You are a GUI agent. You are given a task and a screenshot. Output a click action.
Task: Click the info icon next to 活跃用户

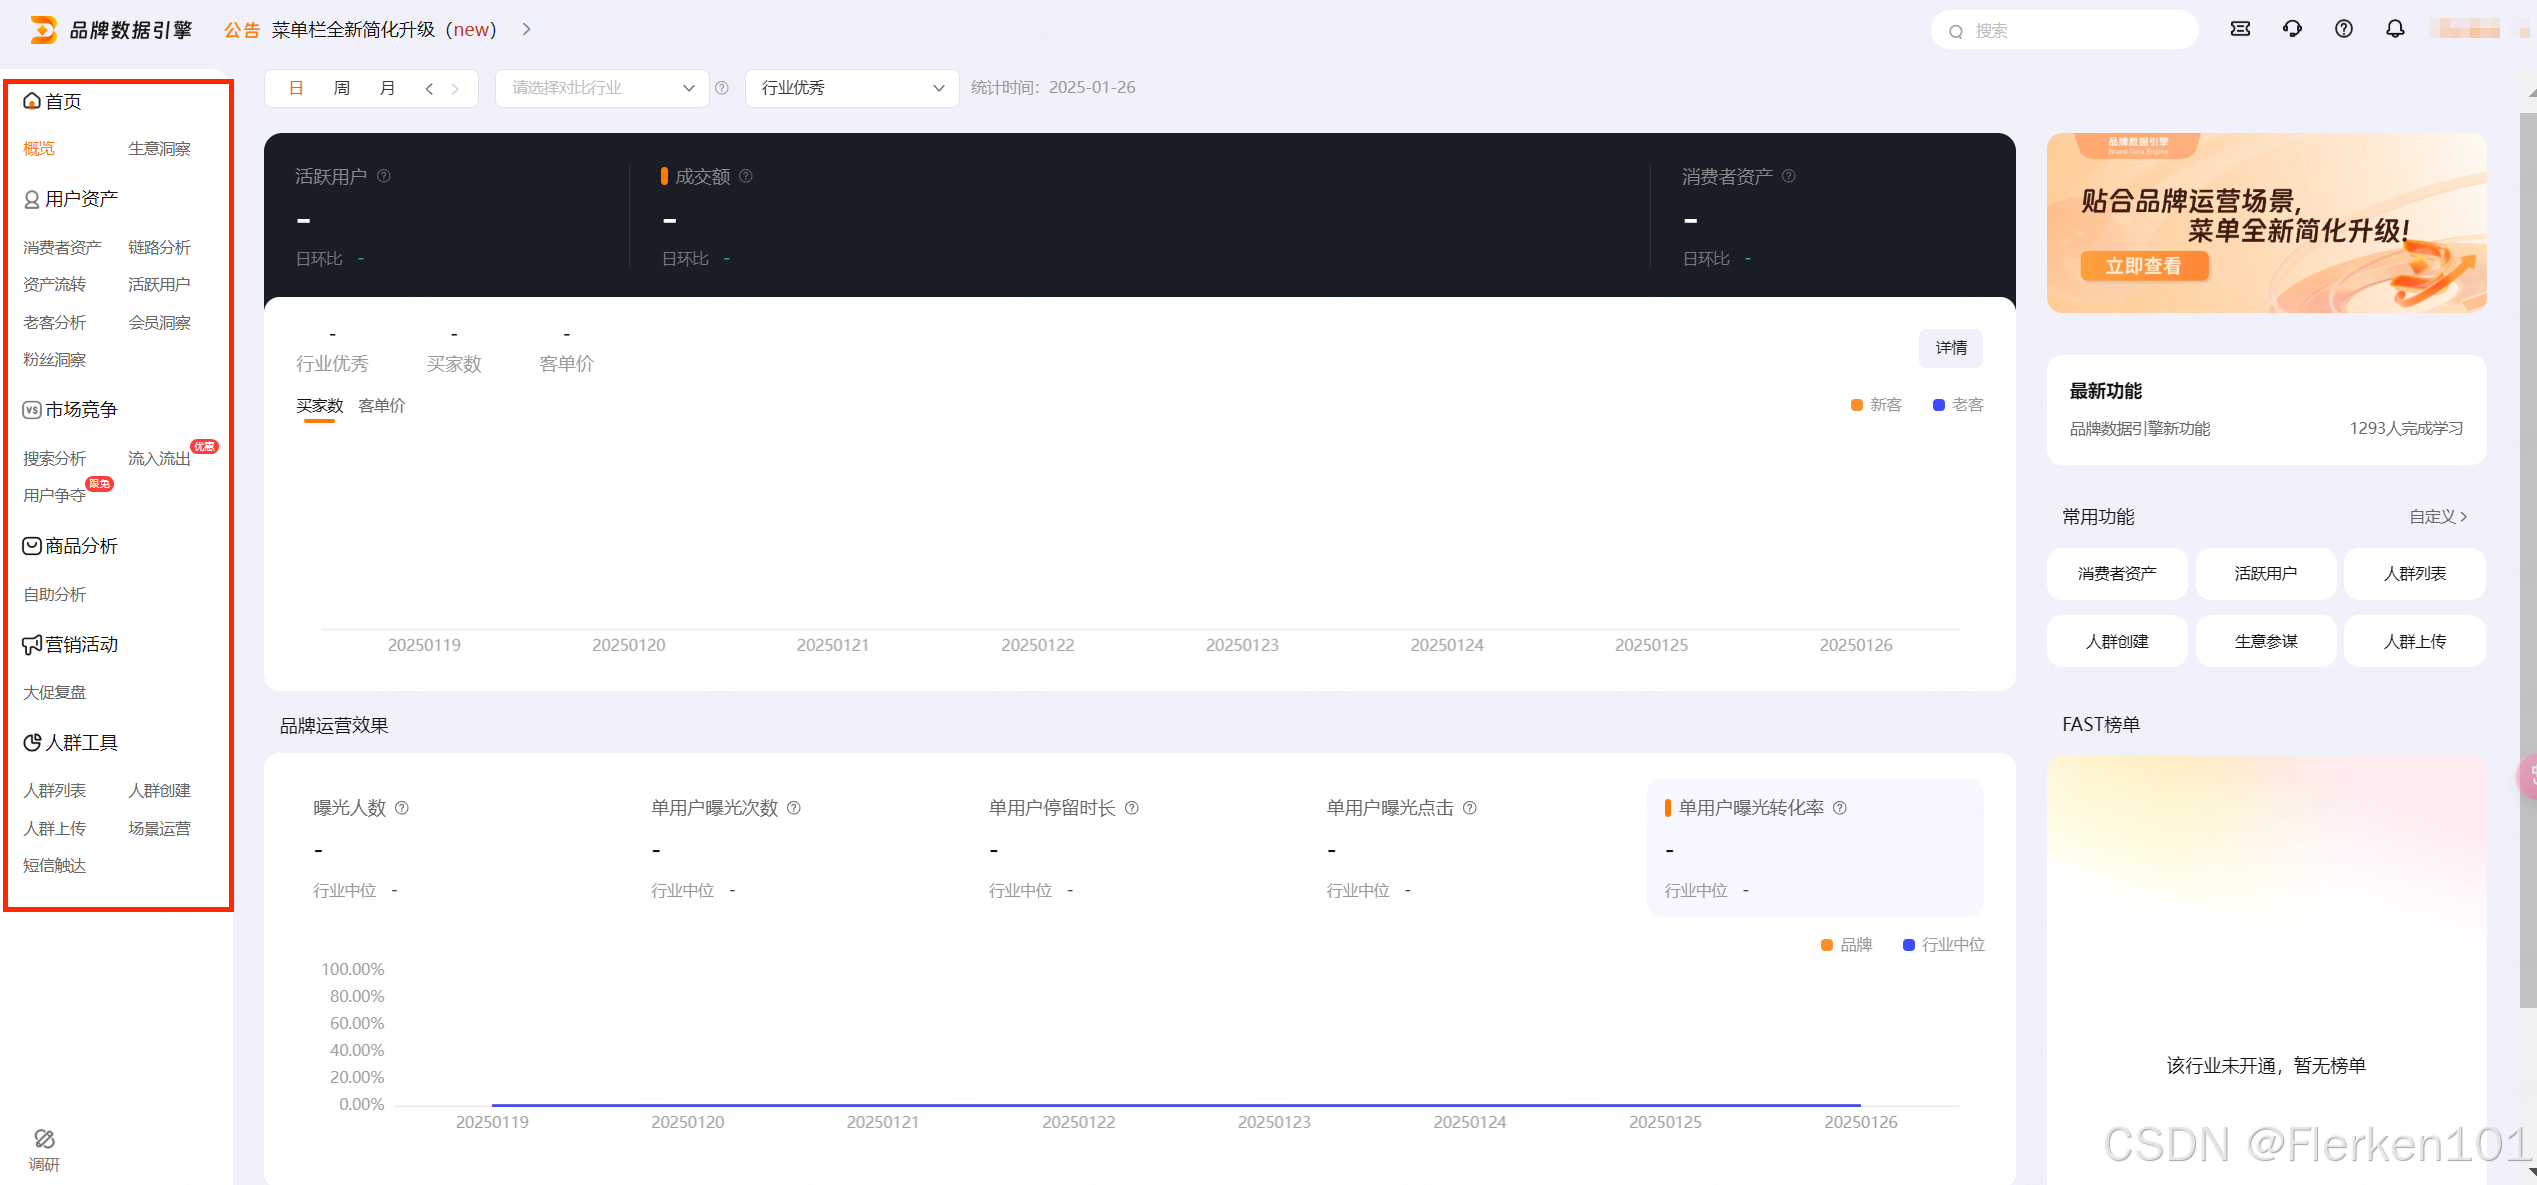[x=384, y=176]
